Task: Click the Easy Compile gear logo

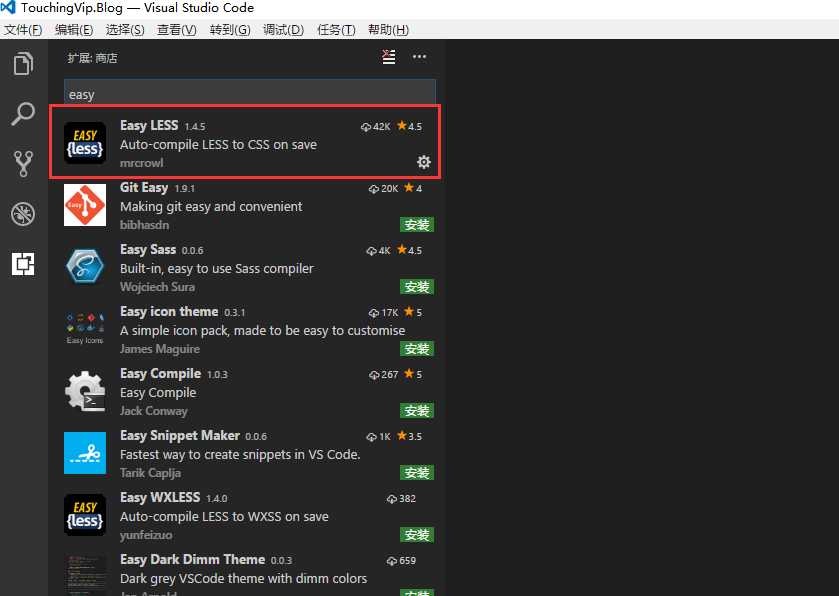Action: point(85,391)
